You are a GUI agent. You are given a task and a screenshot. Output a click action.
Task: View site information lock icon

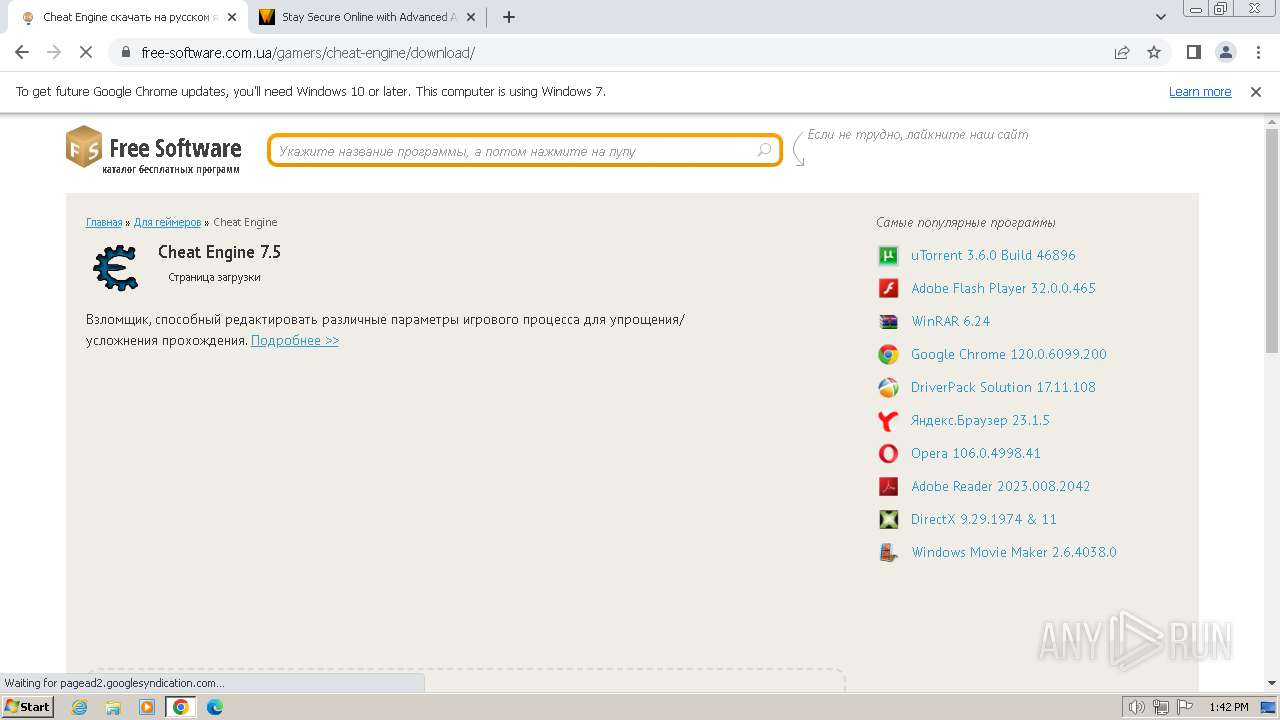click(126, 52)
